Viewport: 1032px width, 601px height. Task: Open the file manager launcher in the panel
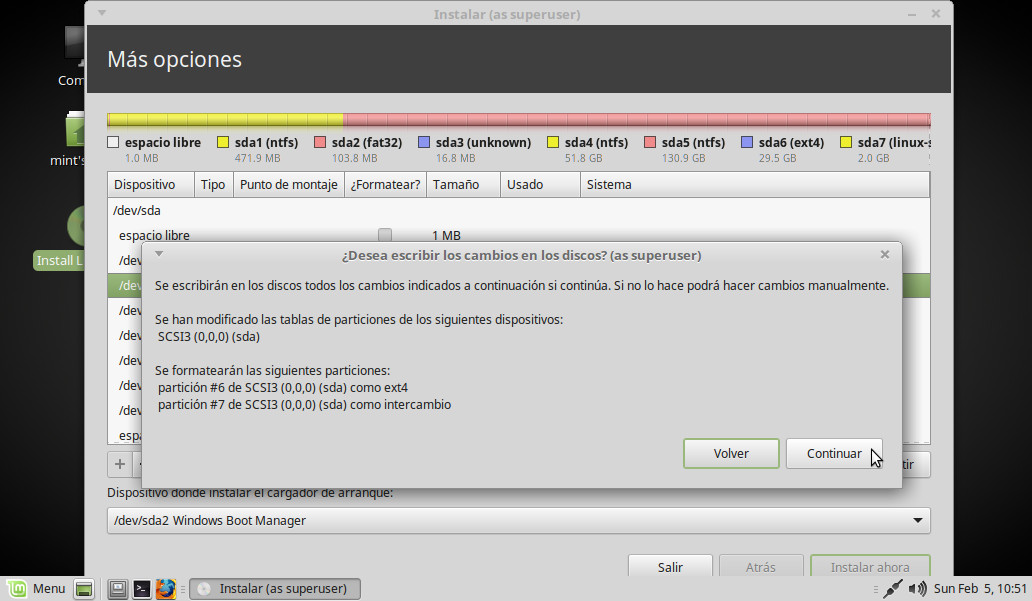point(117,589)
